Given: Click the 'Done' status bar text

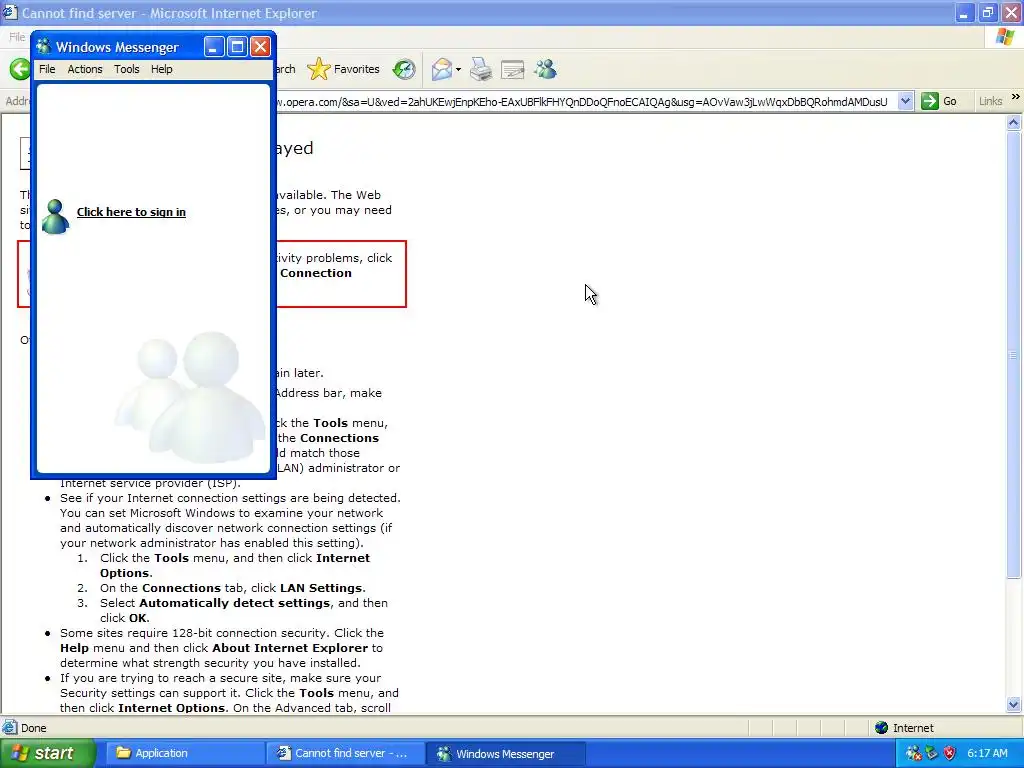Looking at the screenshot, I should click(34, 728).
